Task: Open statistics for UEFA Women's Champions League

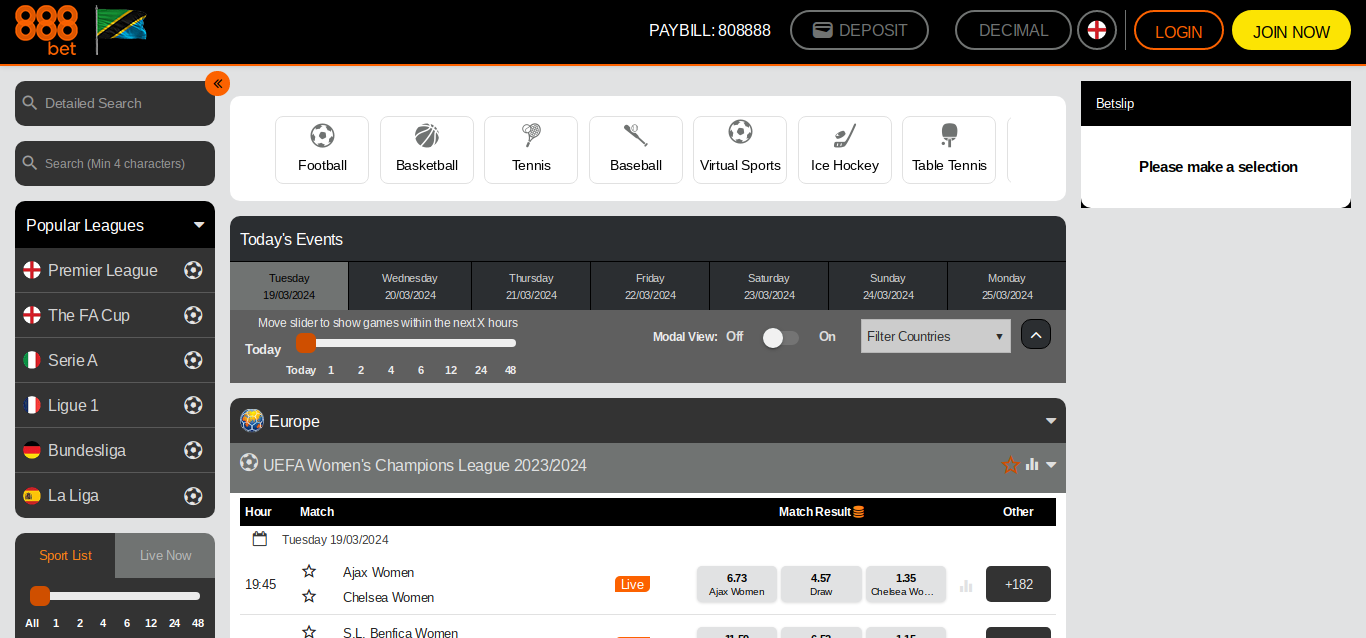Action: click(x=1032, y=465)
